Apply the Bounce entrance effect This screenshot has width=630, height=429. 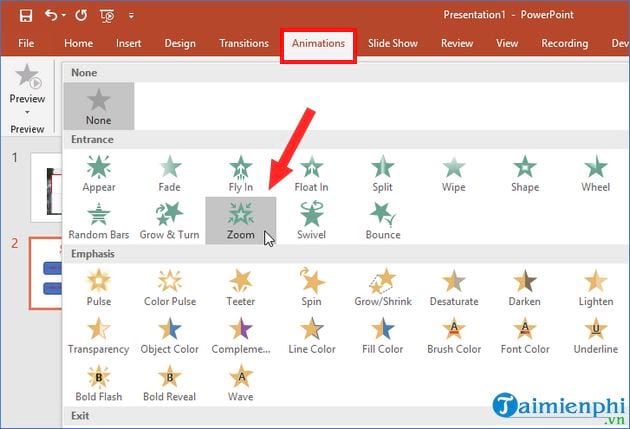pyautogui.click(x=382, y=221)
